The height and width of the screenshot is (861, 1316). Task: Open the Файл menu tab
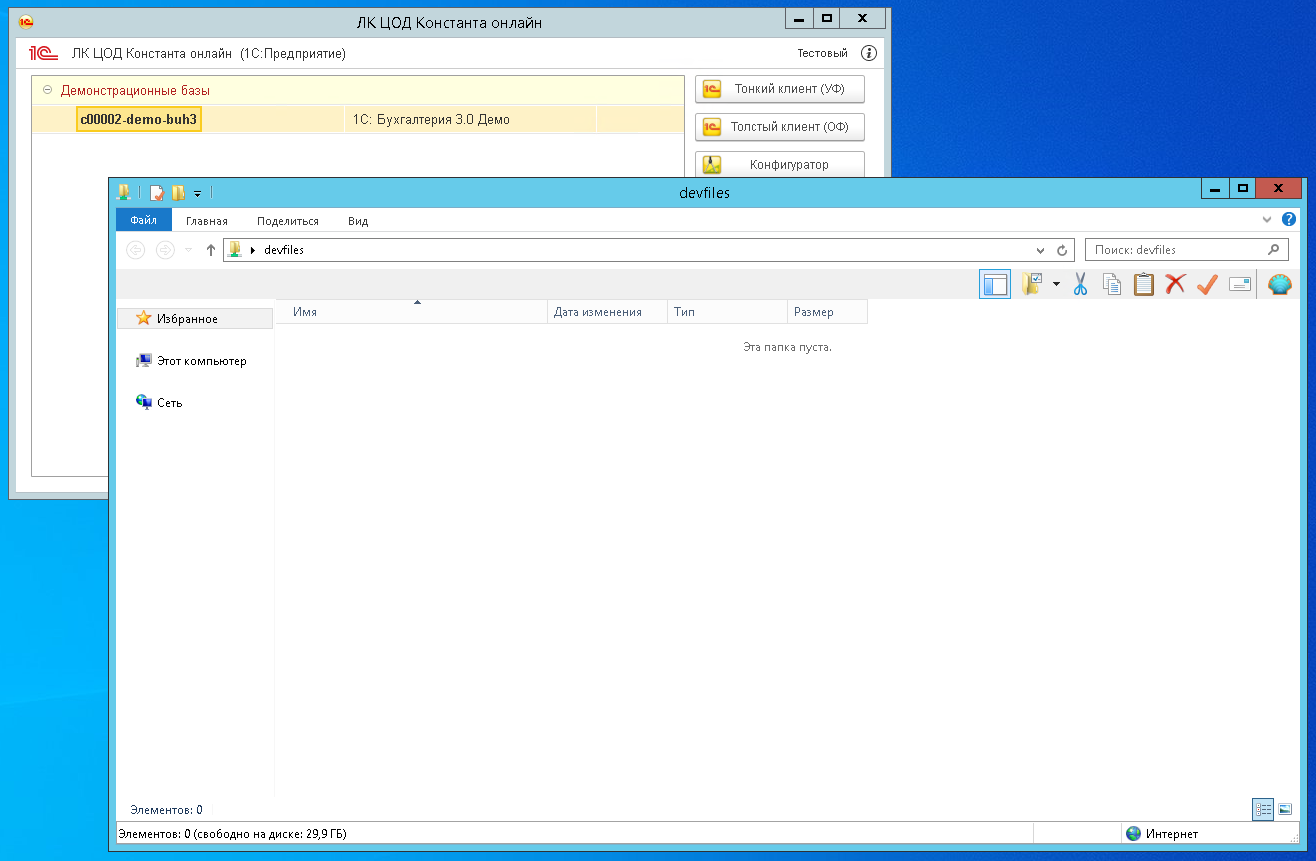click(143, 221)
